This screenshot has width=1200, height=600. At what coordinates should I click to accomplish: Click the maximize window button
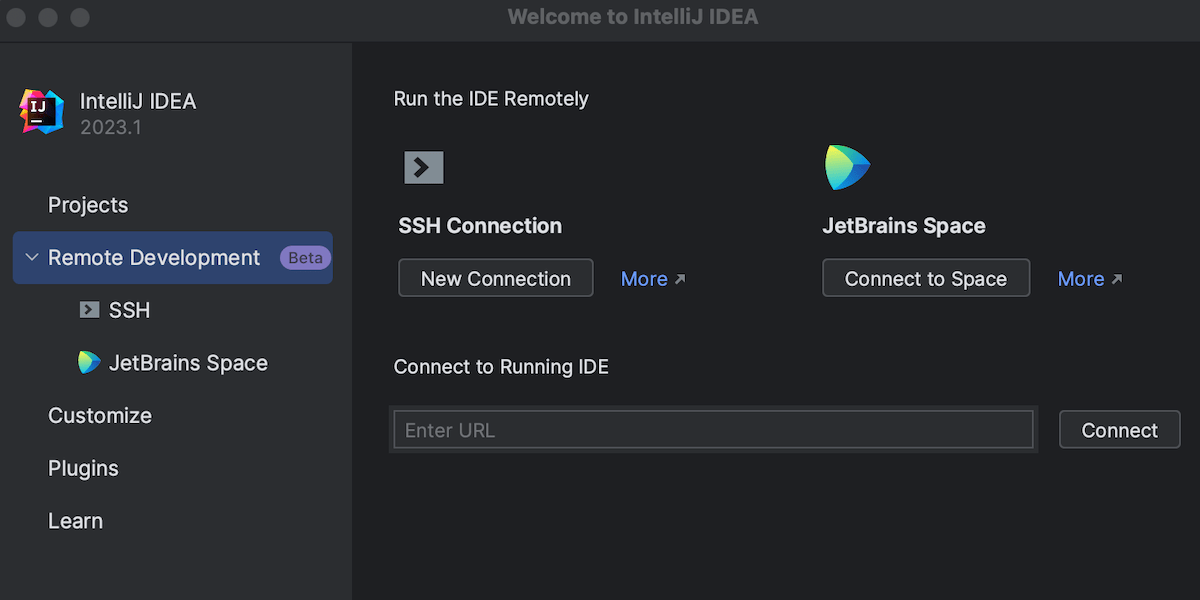(80, 18)
